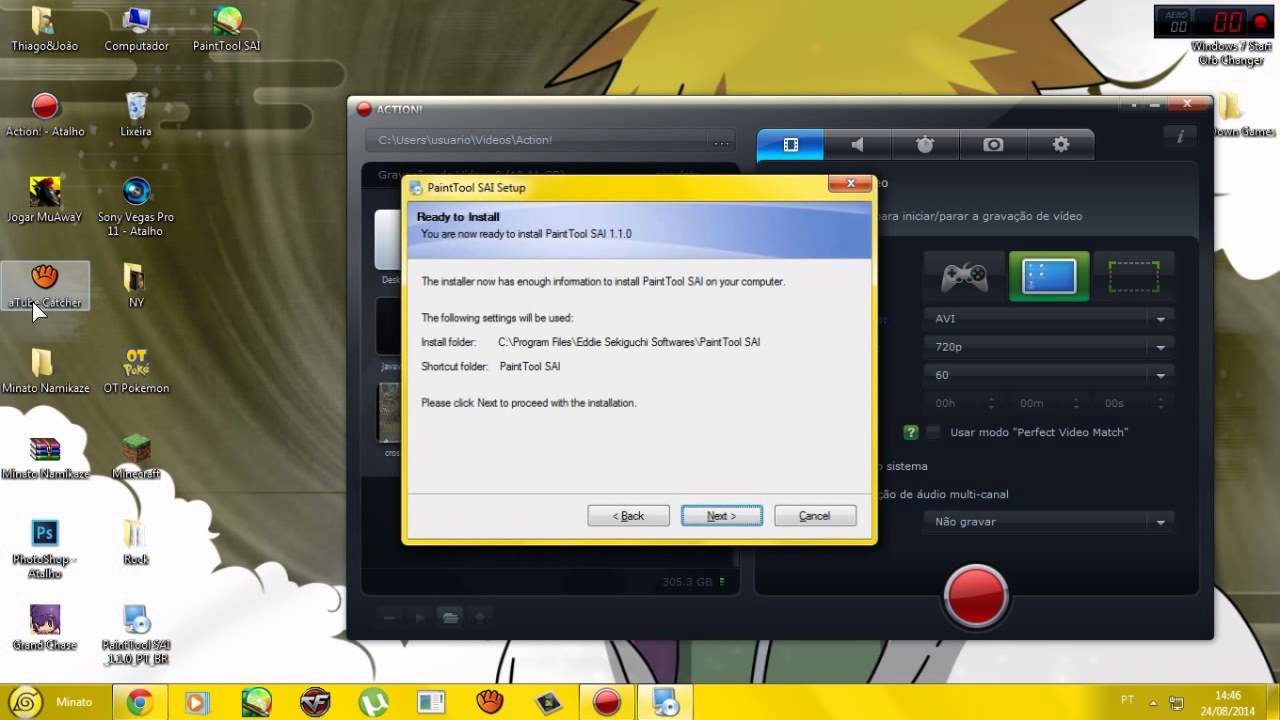The width and height of the screenshot is (1280, 720).
Task: Select the PaintTool SAI desktop shortcut
Action: pos(227,30)
